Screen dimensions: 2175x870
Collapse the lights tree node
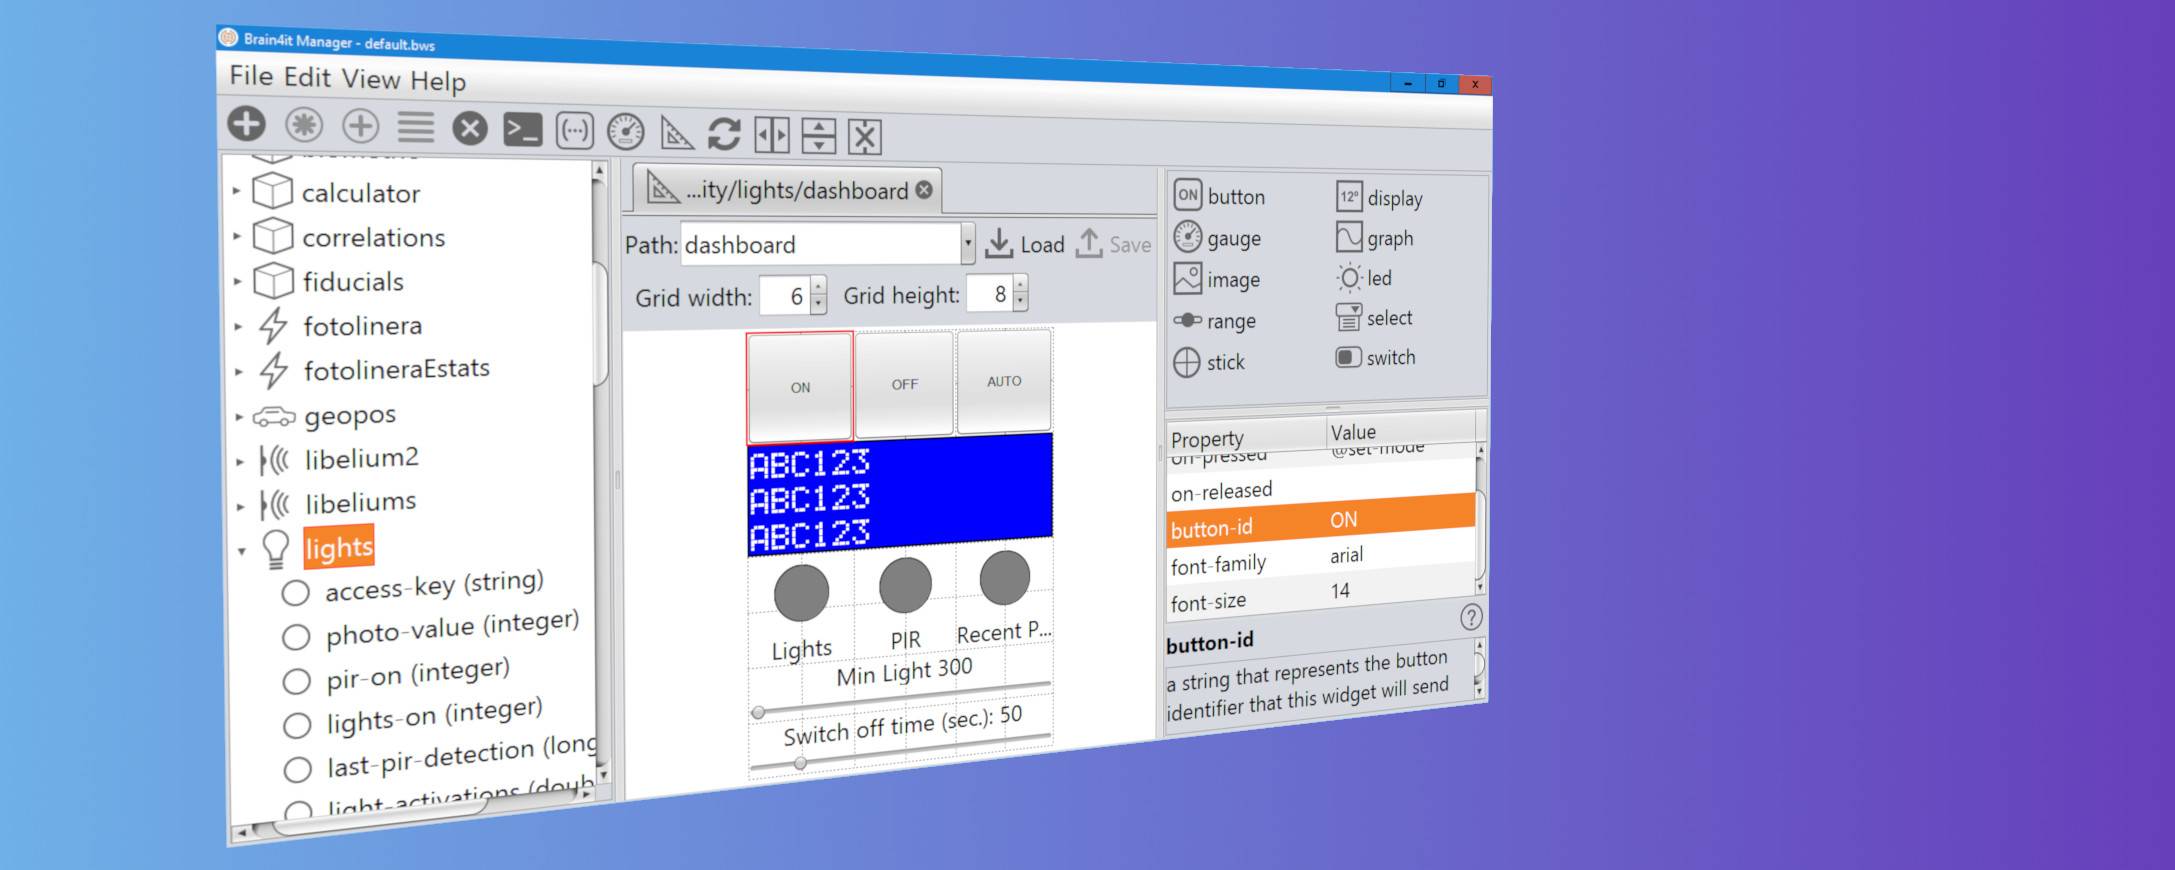pyautogui.click(x=241, y=550)
